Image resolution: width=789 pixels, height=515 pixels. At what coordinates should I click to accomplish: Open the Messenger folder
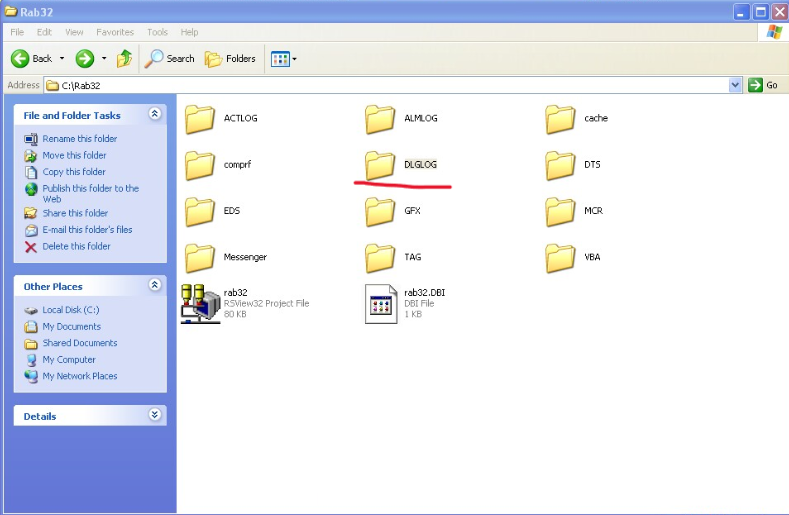coord(225,258)
